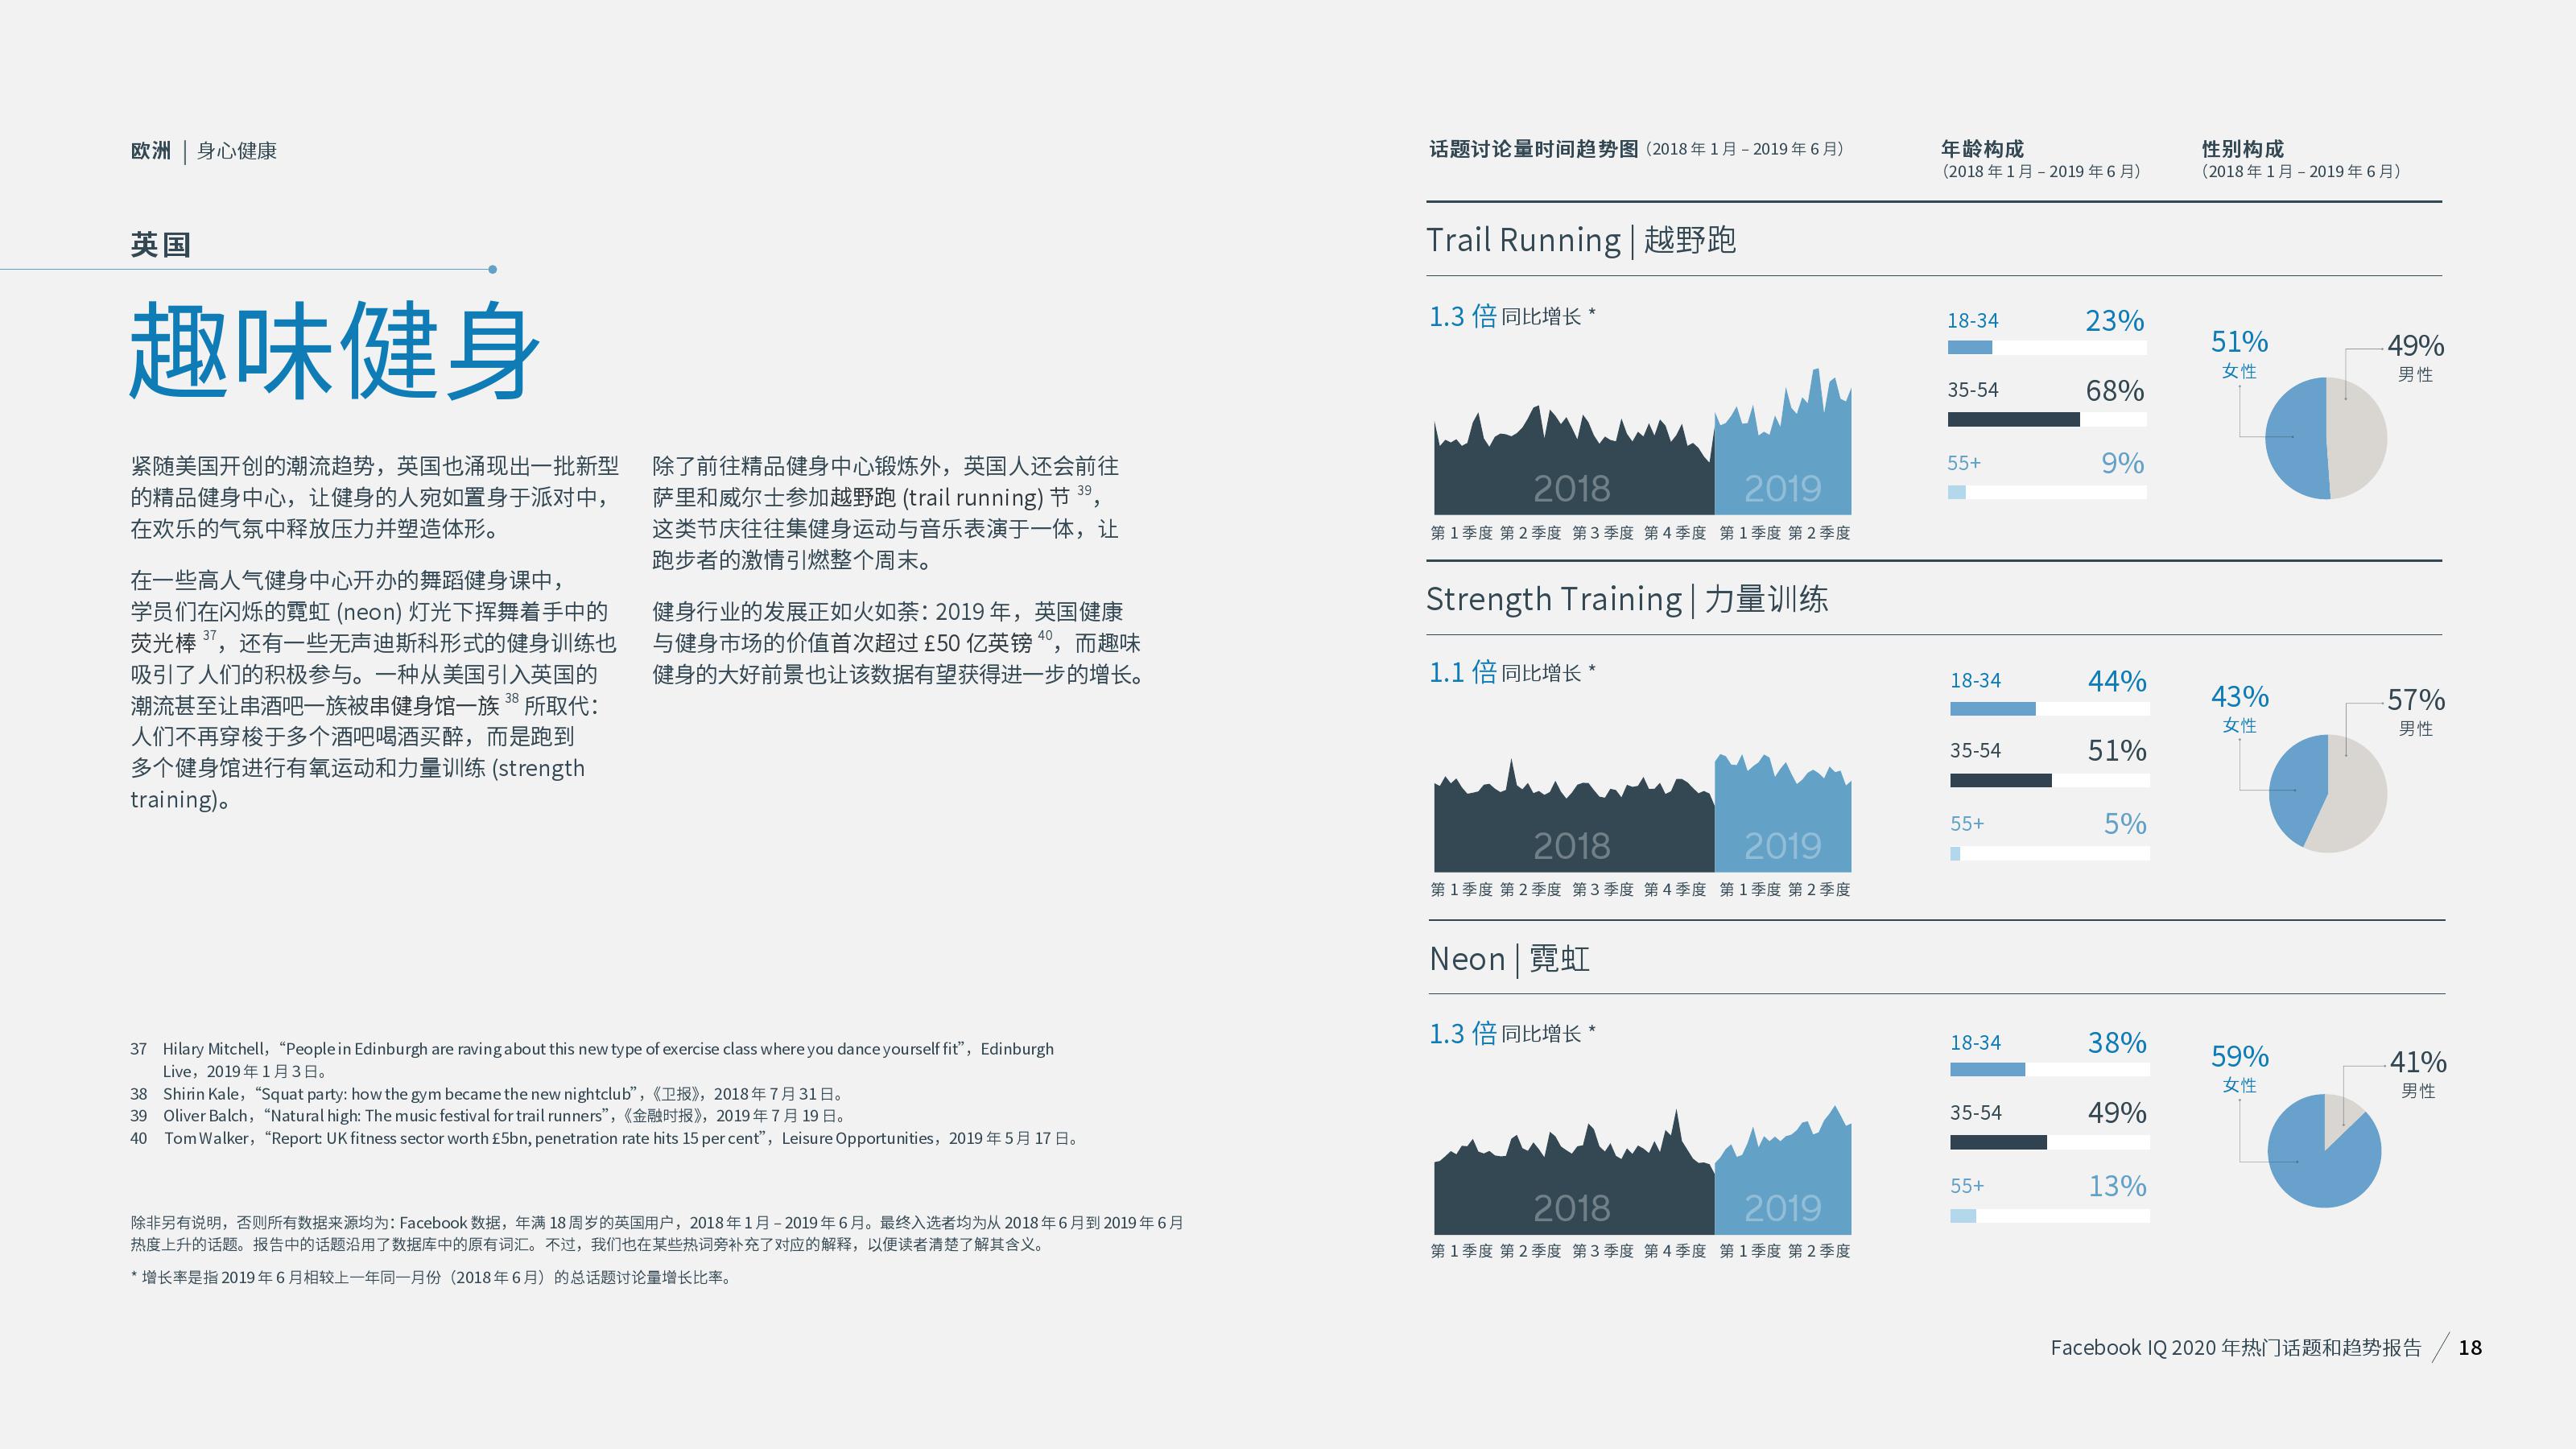Click the 1.1 倍 growth label

(1463, 672)
